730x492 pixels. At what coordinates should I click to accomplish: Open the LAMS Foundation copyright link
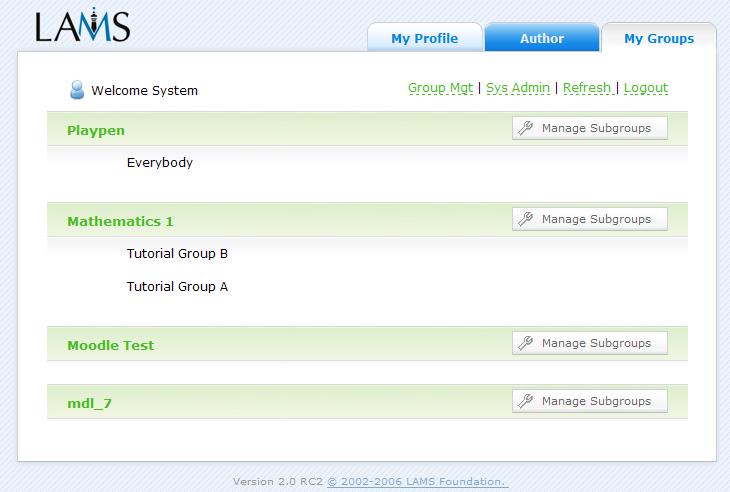[417, 481]
